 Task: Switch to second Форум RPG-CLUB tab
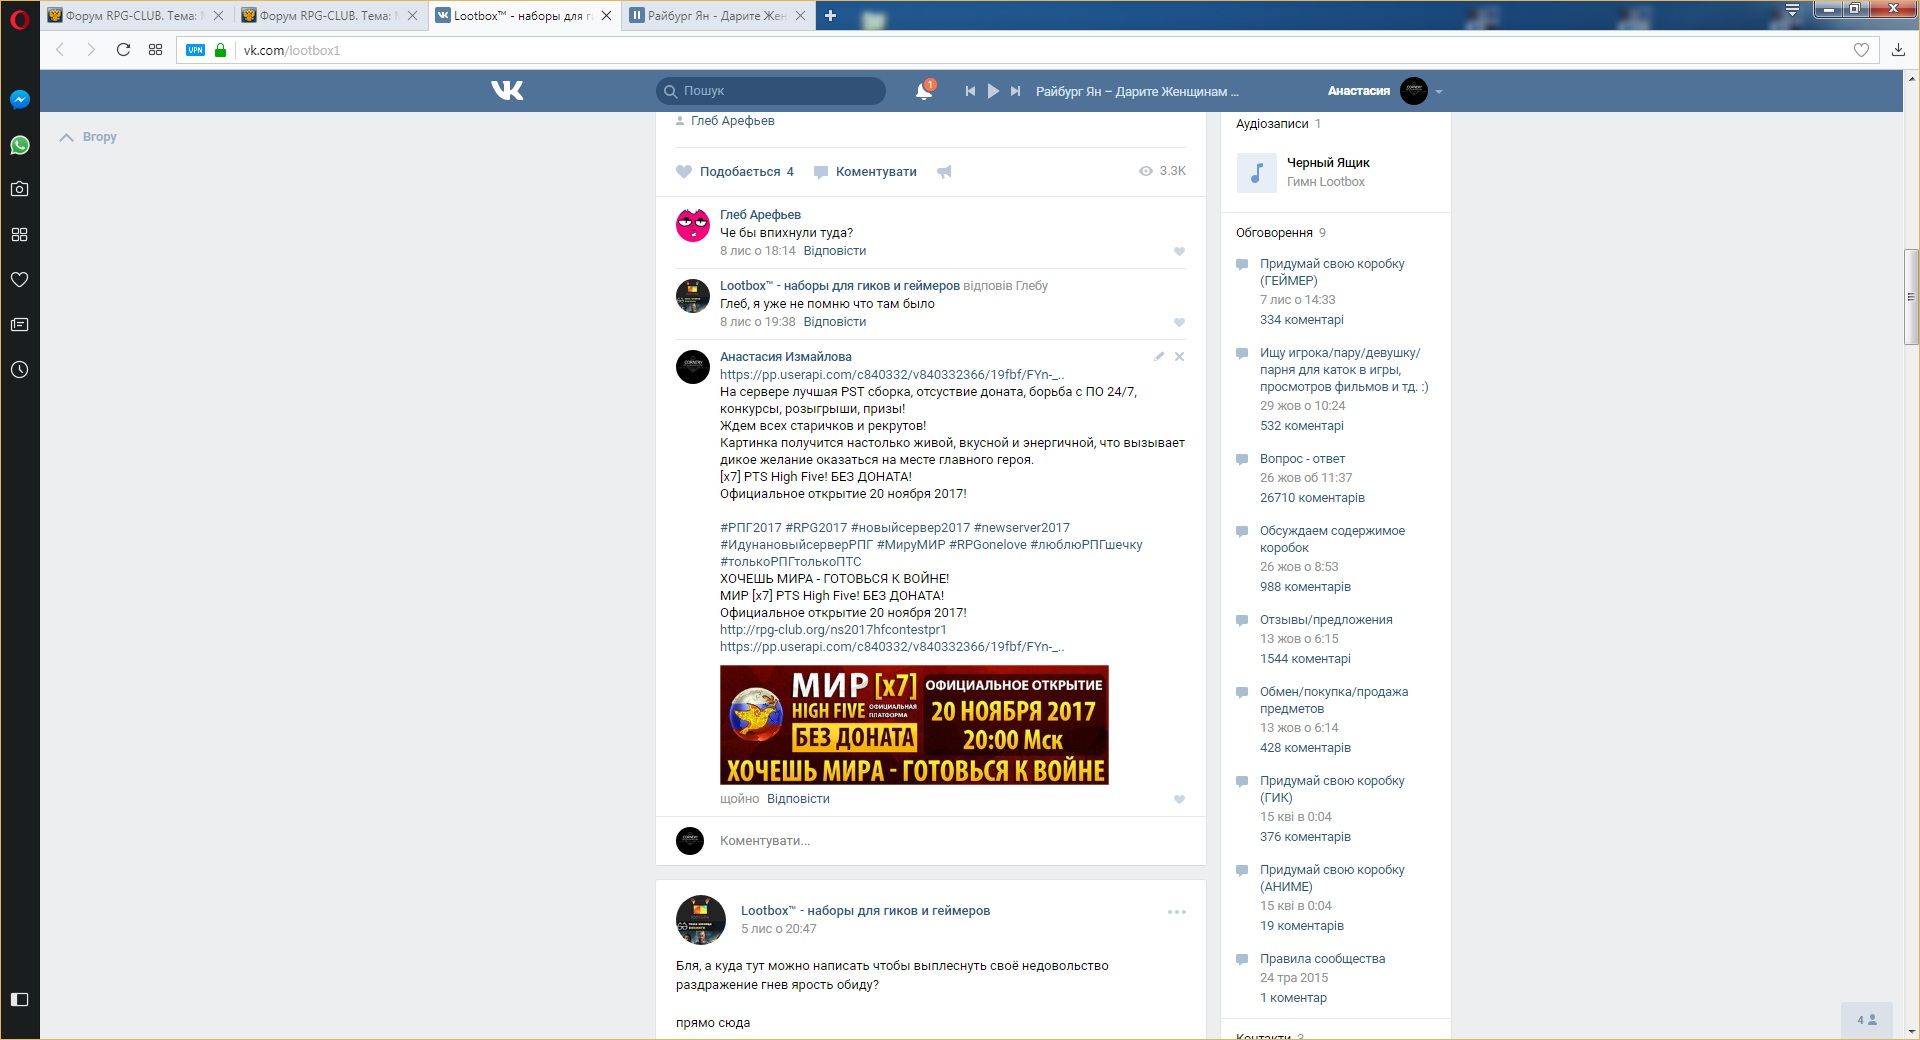click(330, 16)
